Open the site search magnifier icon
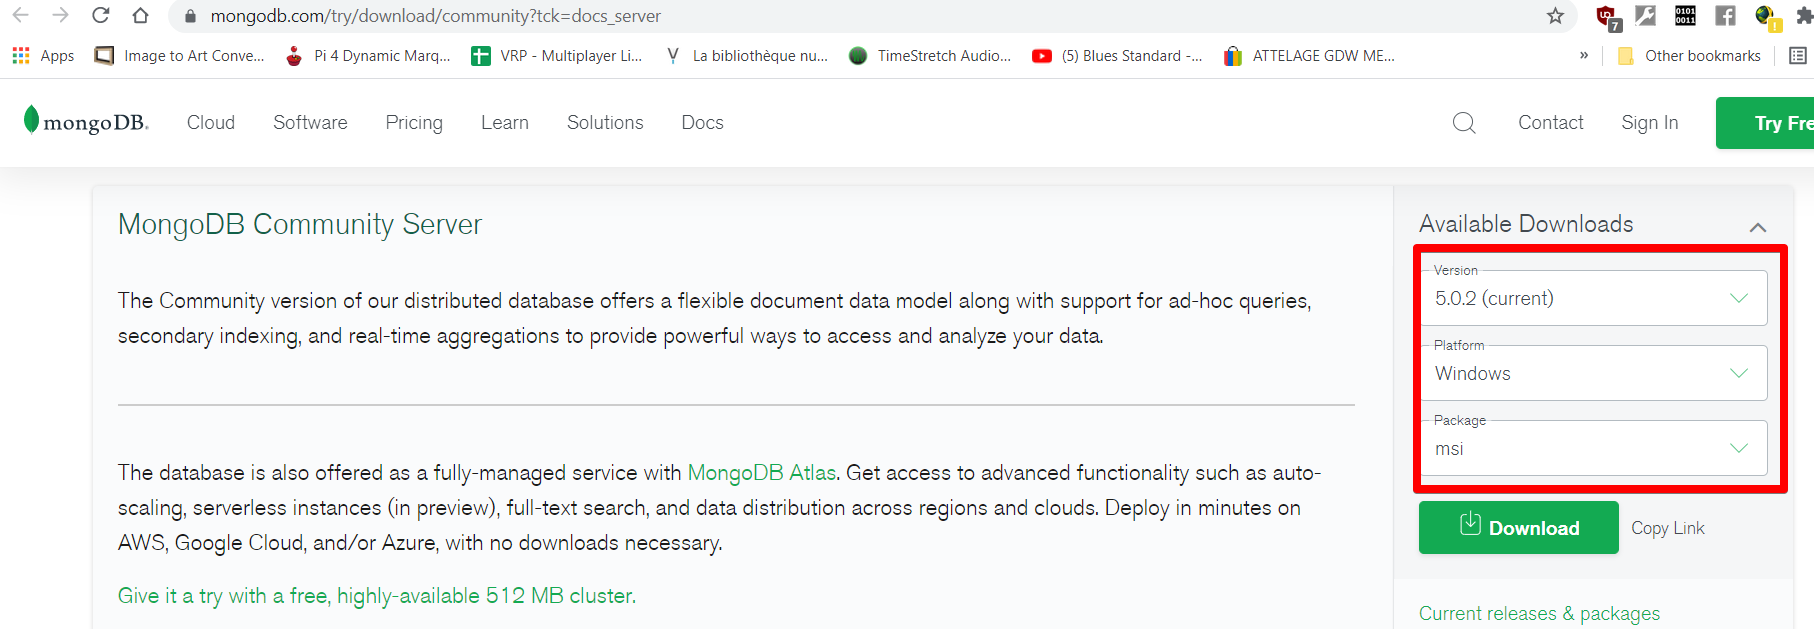Image resolution: width=1814 pixels, height=629 pixels. click(x=1464, y=123)
